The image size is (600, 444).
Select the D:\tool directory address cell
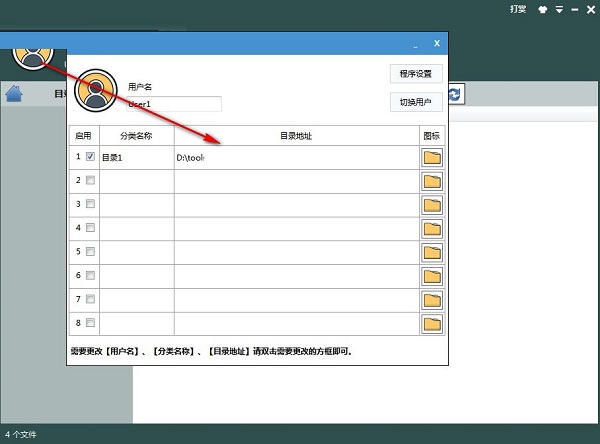pyautogui.click(x=297, y=158)
